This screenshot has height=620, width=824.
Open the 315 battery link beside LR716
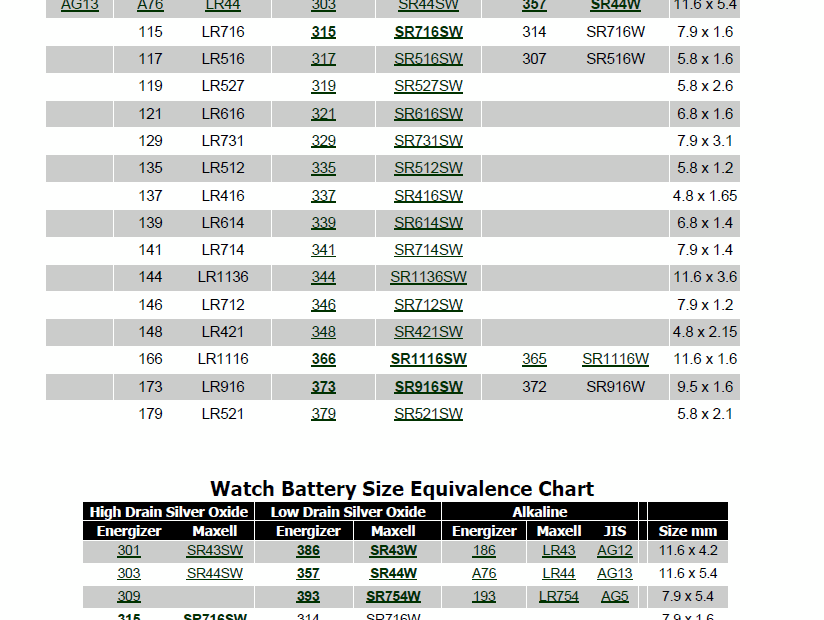coord(323,32)
